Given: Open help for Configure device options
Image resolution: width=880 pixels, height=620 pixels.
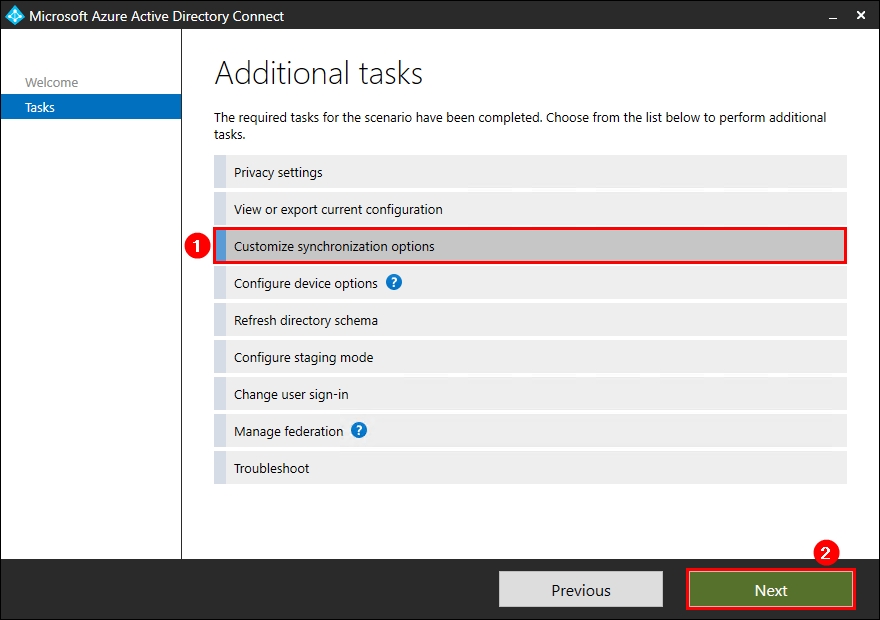Looking at the screenshot, I should point(393,282).
